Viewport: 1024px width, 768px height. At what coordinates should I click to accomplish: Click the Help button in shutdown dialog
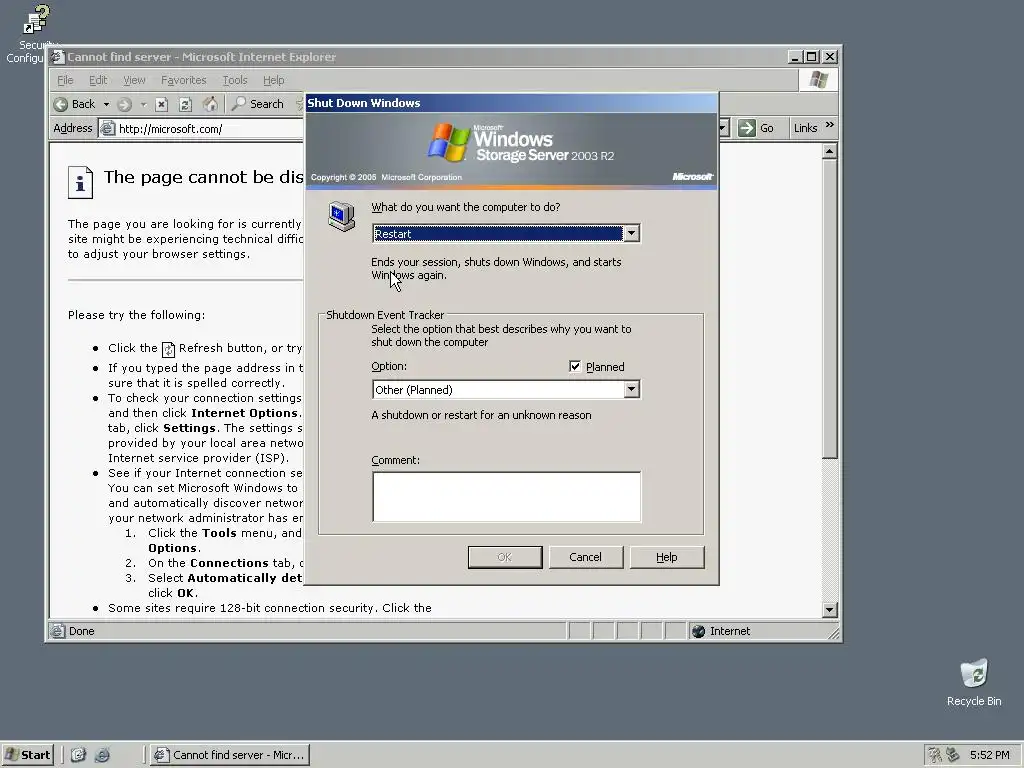[x=667, y=557]
